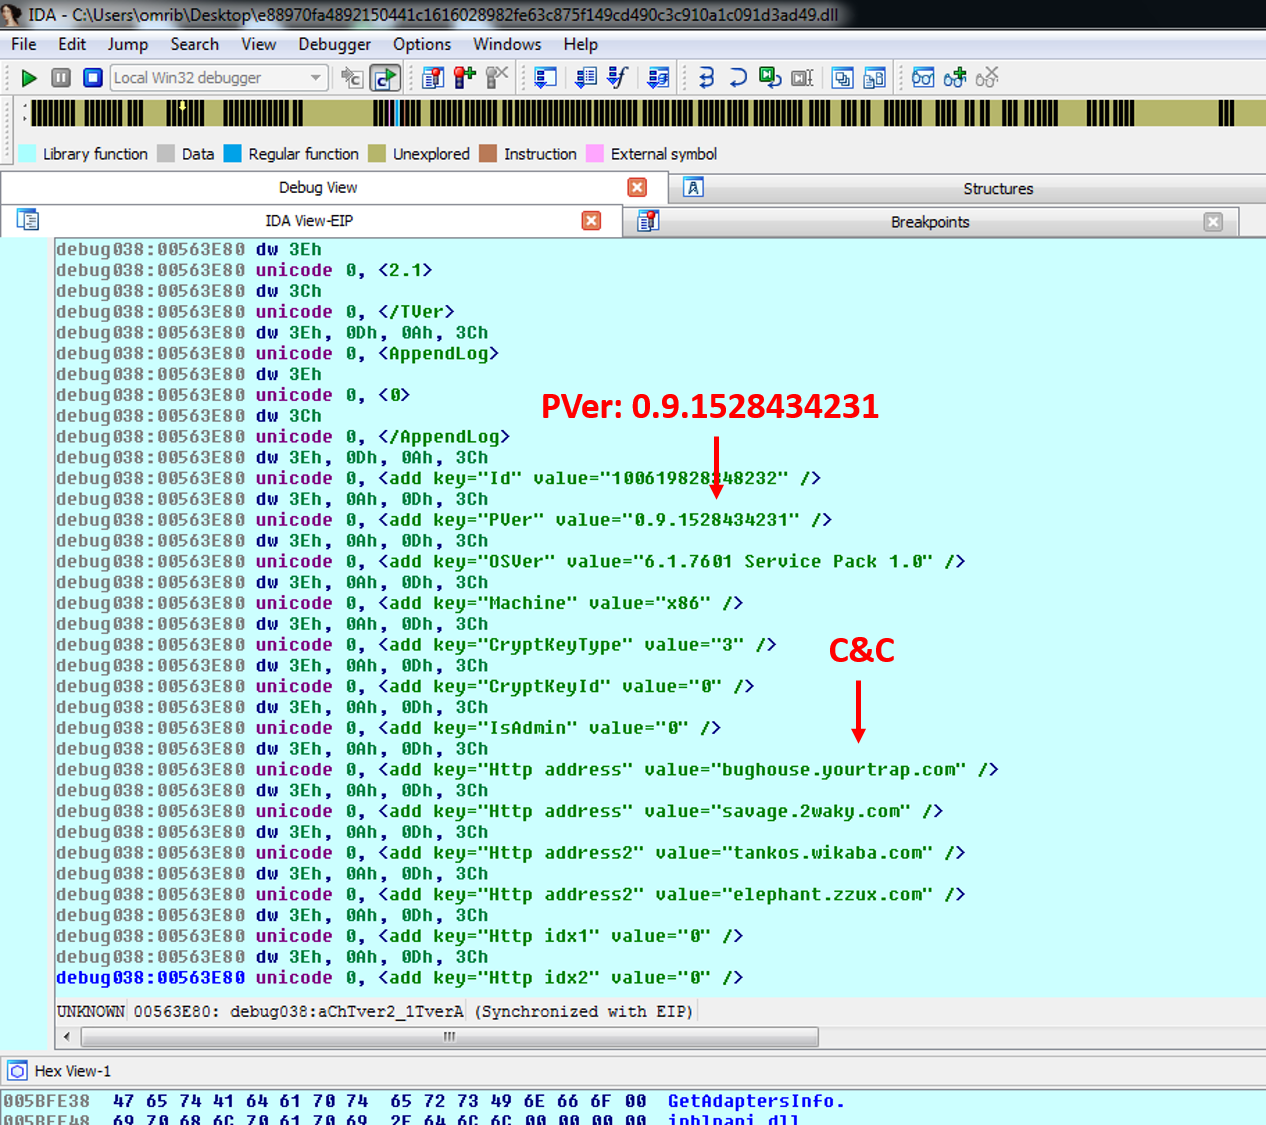Open the Options menu
Viewport: 1266px width, 1125px height.
click(422, 44)
